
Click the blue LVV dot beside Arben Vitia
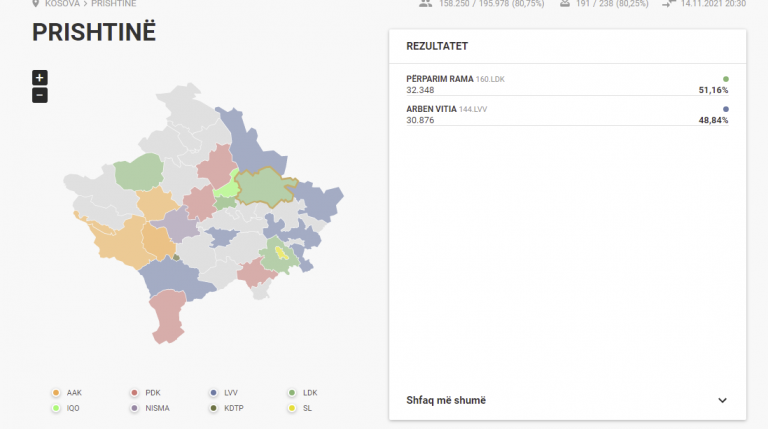(x=726, y=109)
